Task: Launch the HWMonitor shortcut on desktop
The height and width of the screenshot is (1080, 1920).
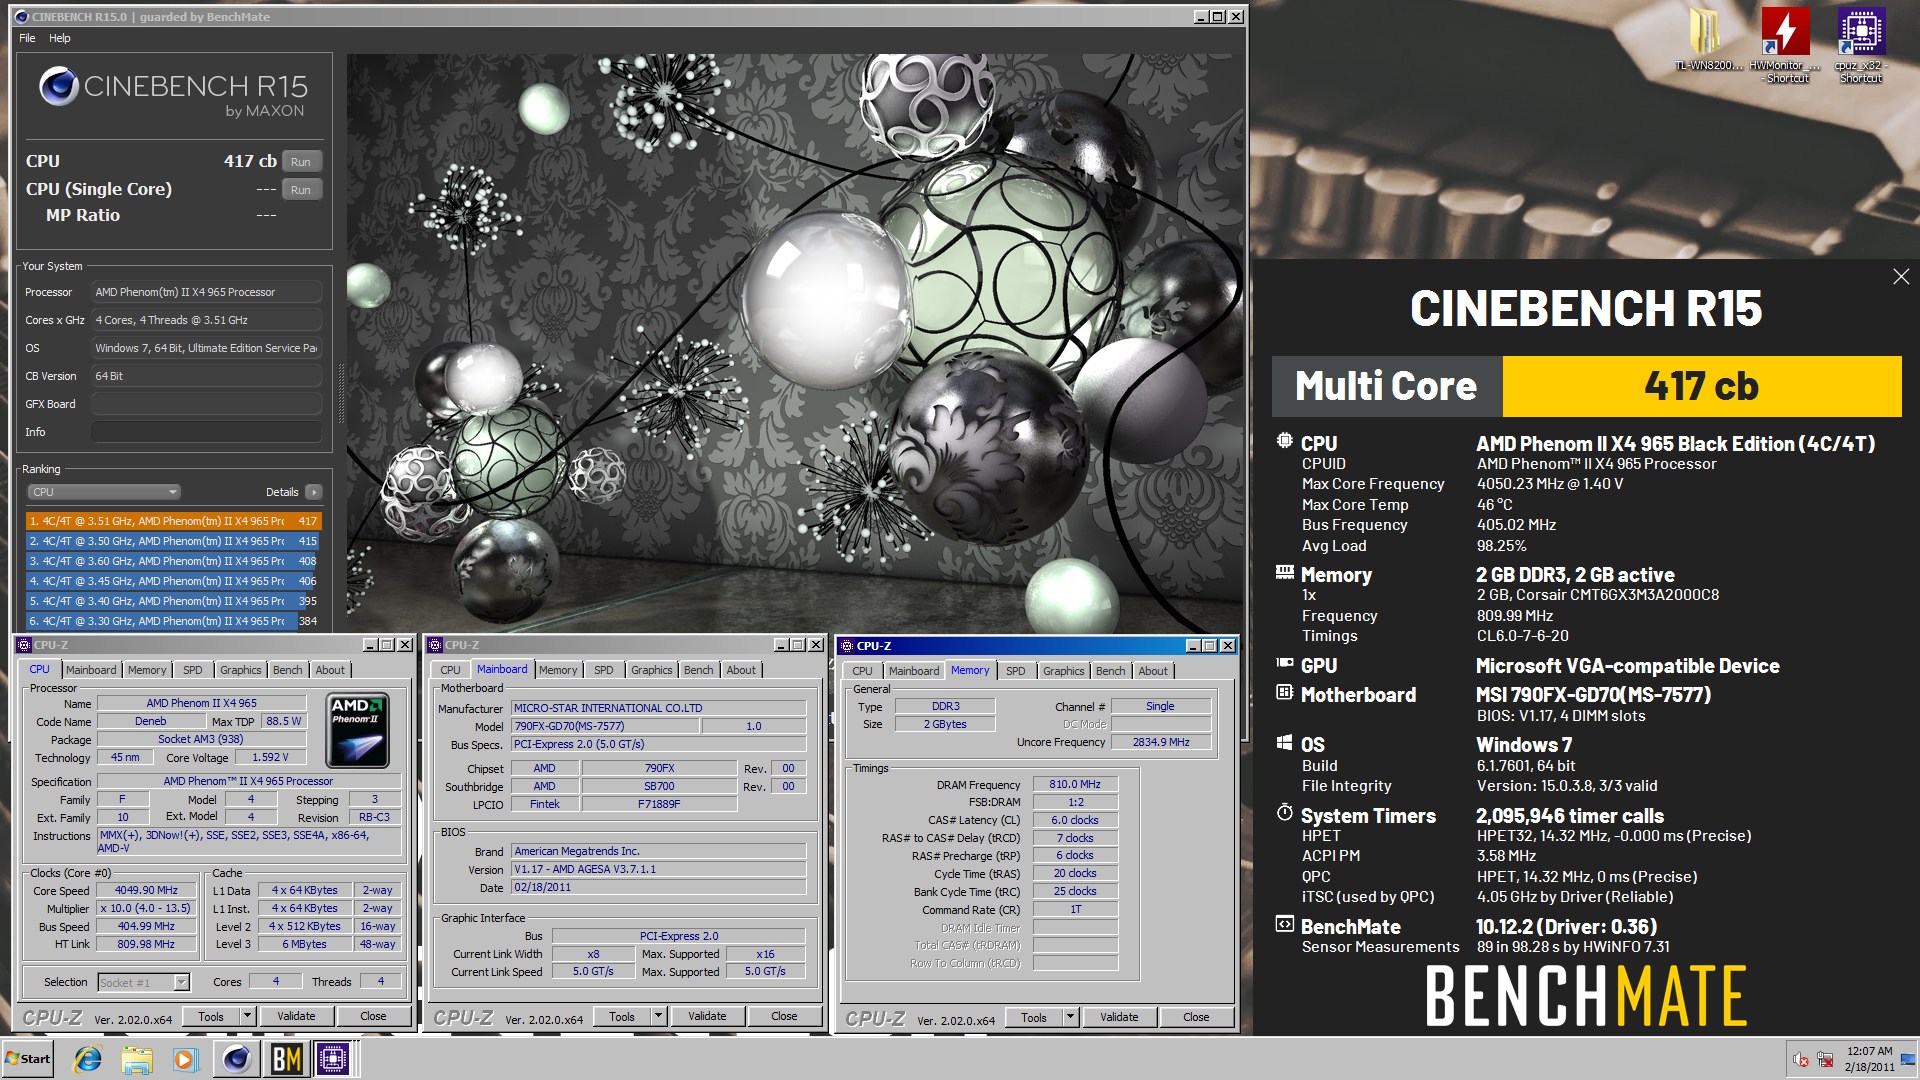Action: click(x=1786, y=45)
